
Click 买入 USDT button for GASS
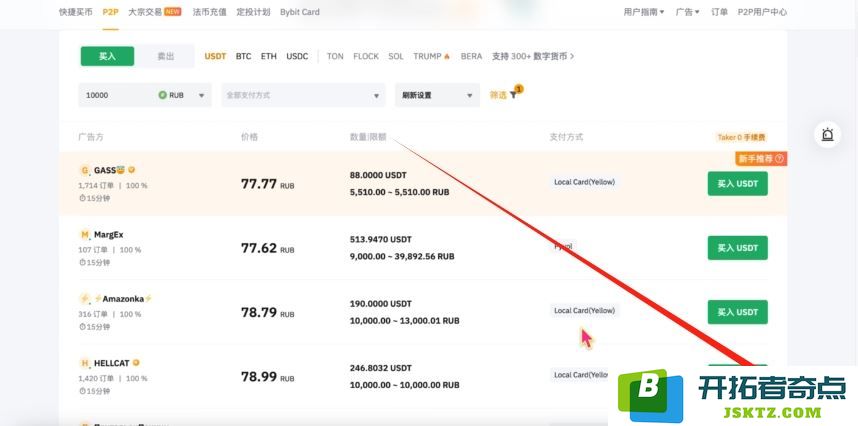tap(737, 184)
